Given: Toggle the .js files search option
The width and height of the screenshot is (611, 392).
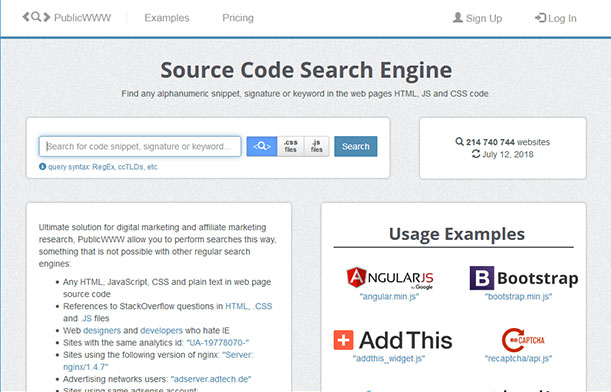Looking at the screenshot, I should tap(316, 147).
